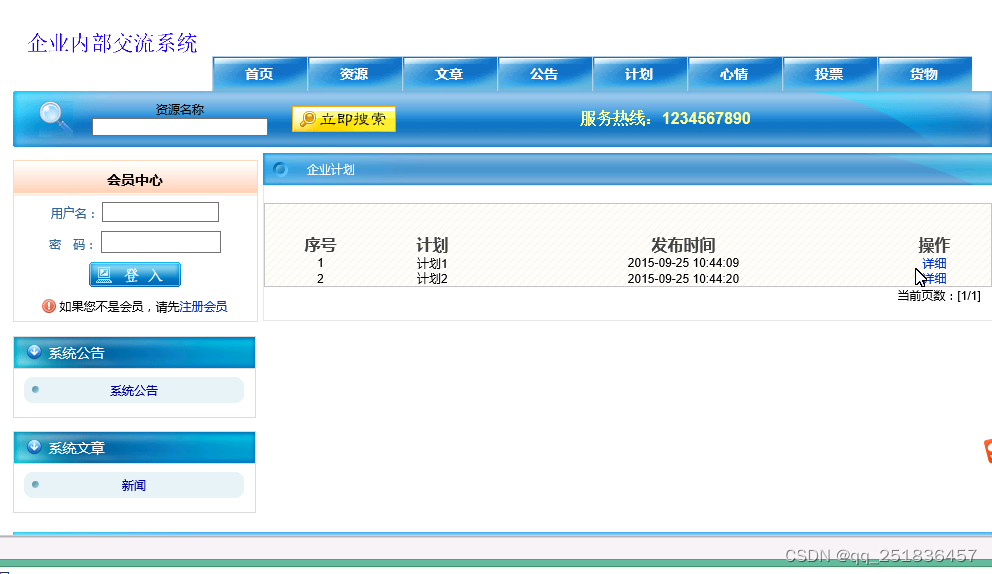Click the magnifying glass search icon
This screenshot has height=574, width=992.
click(56, 118)
